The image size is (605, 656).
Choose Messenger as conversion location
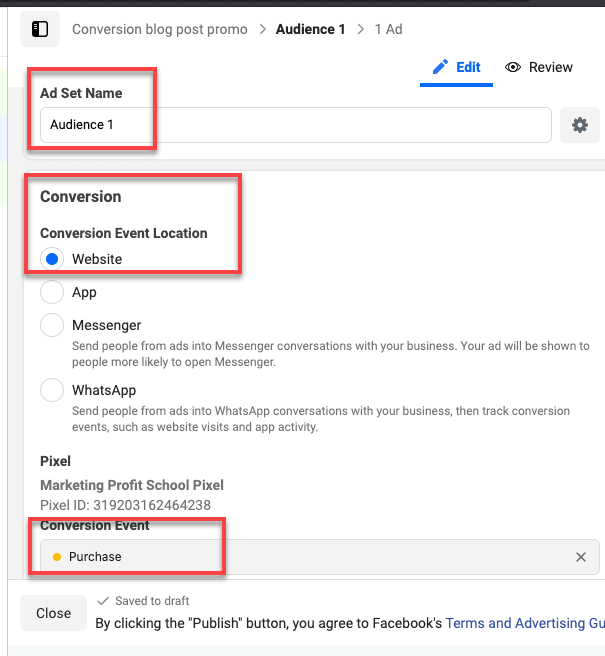click(52, 325)
